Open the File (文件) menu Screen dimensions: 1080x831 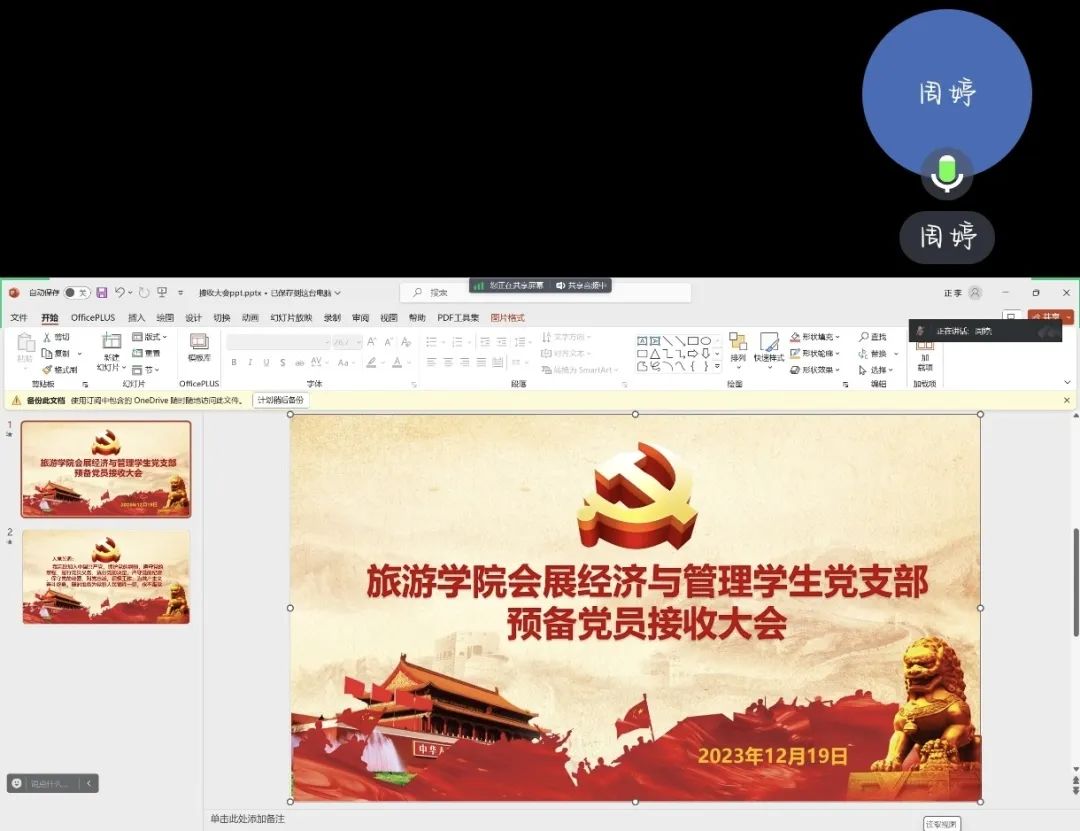[19, 318]
